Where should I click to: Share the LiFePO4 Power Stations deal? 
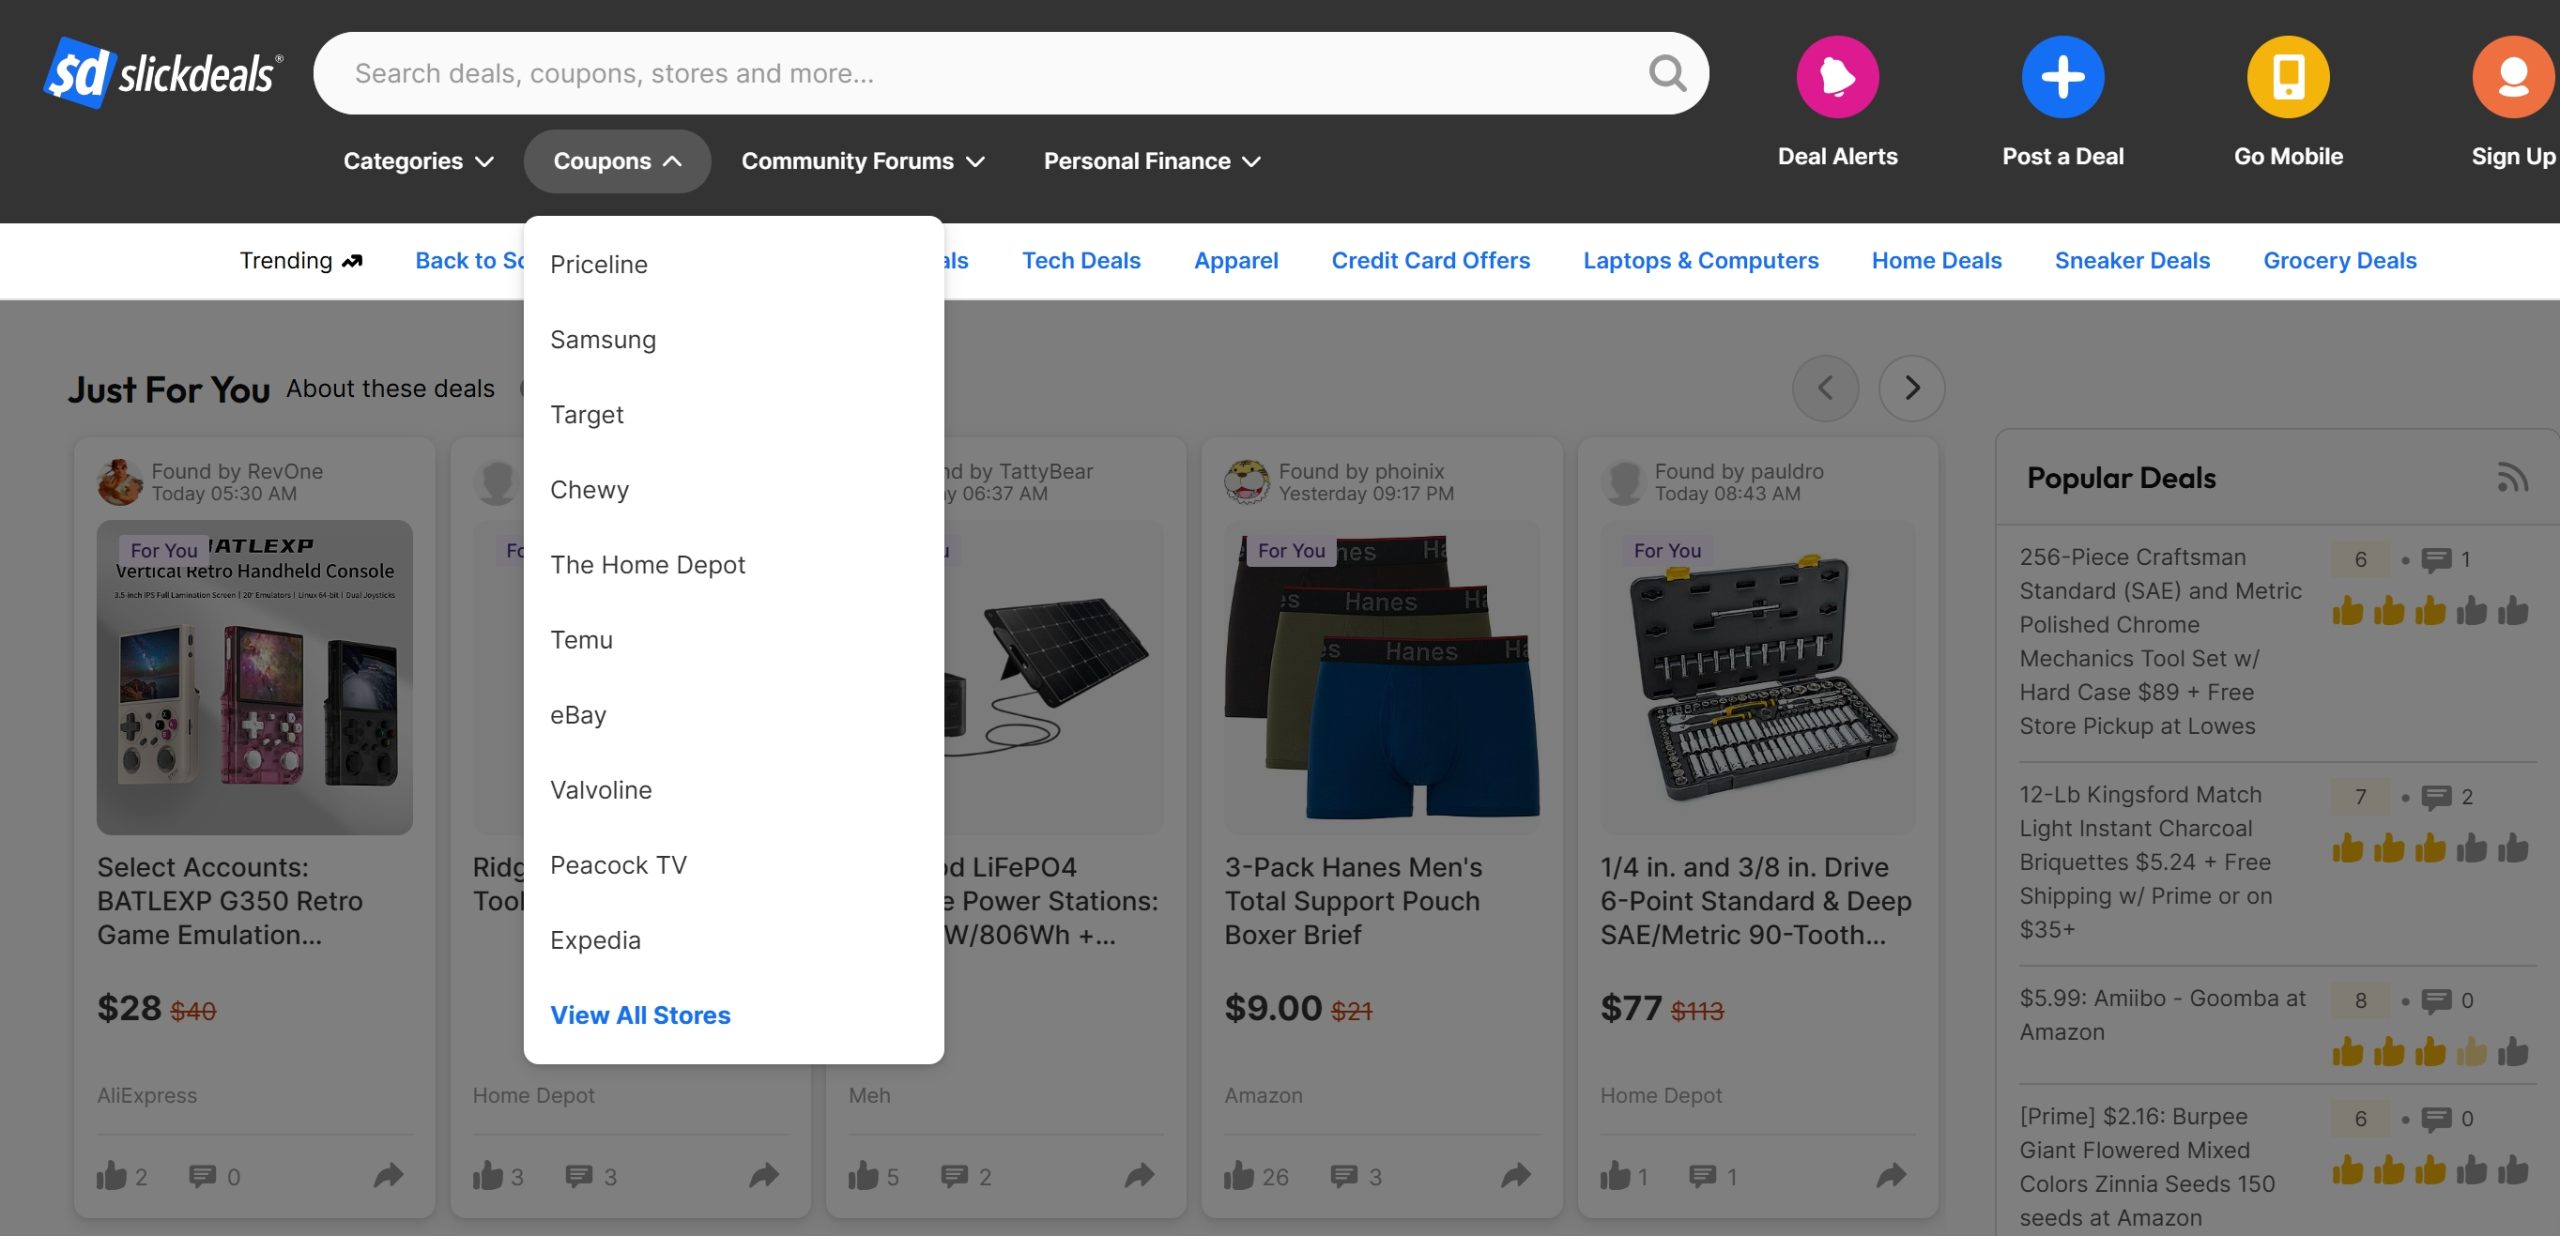(1140, 1176)
